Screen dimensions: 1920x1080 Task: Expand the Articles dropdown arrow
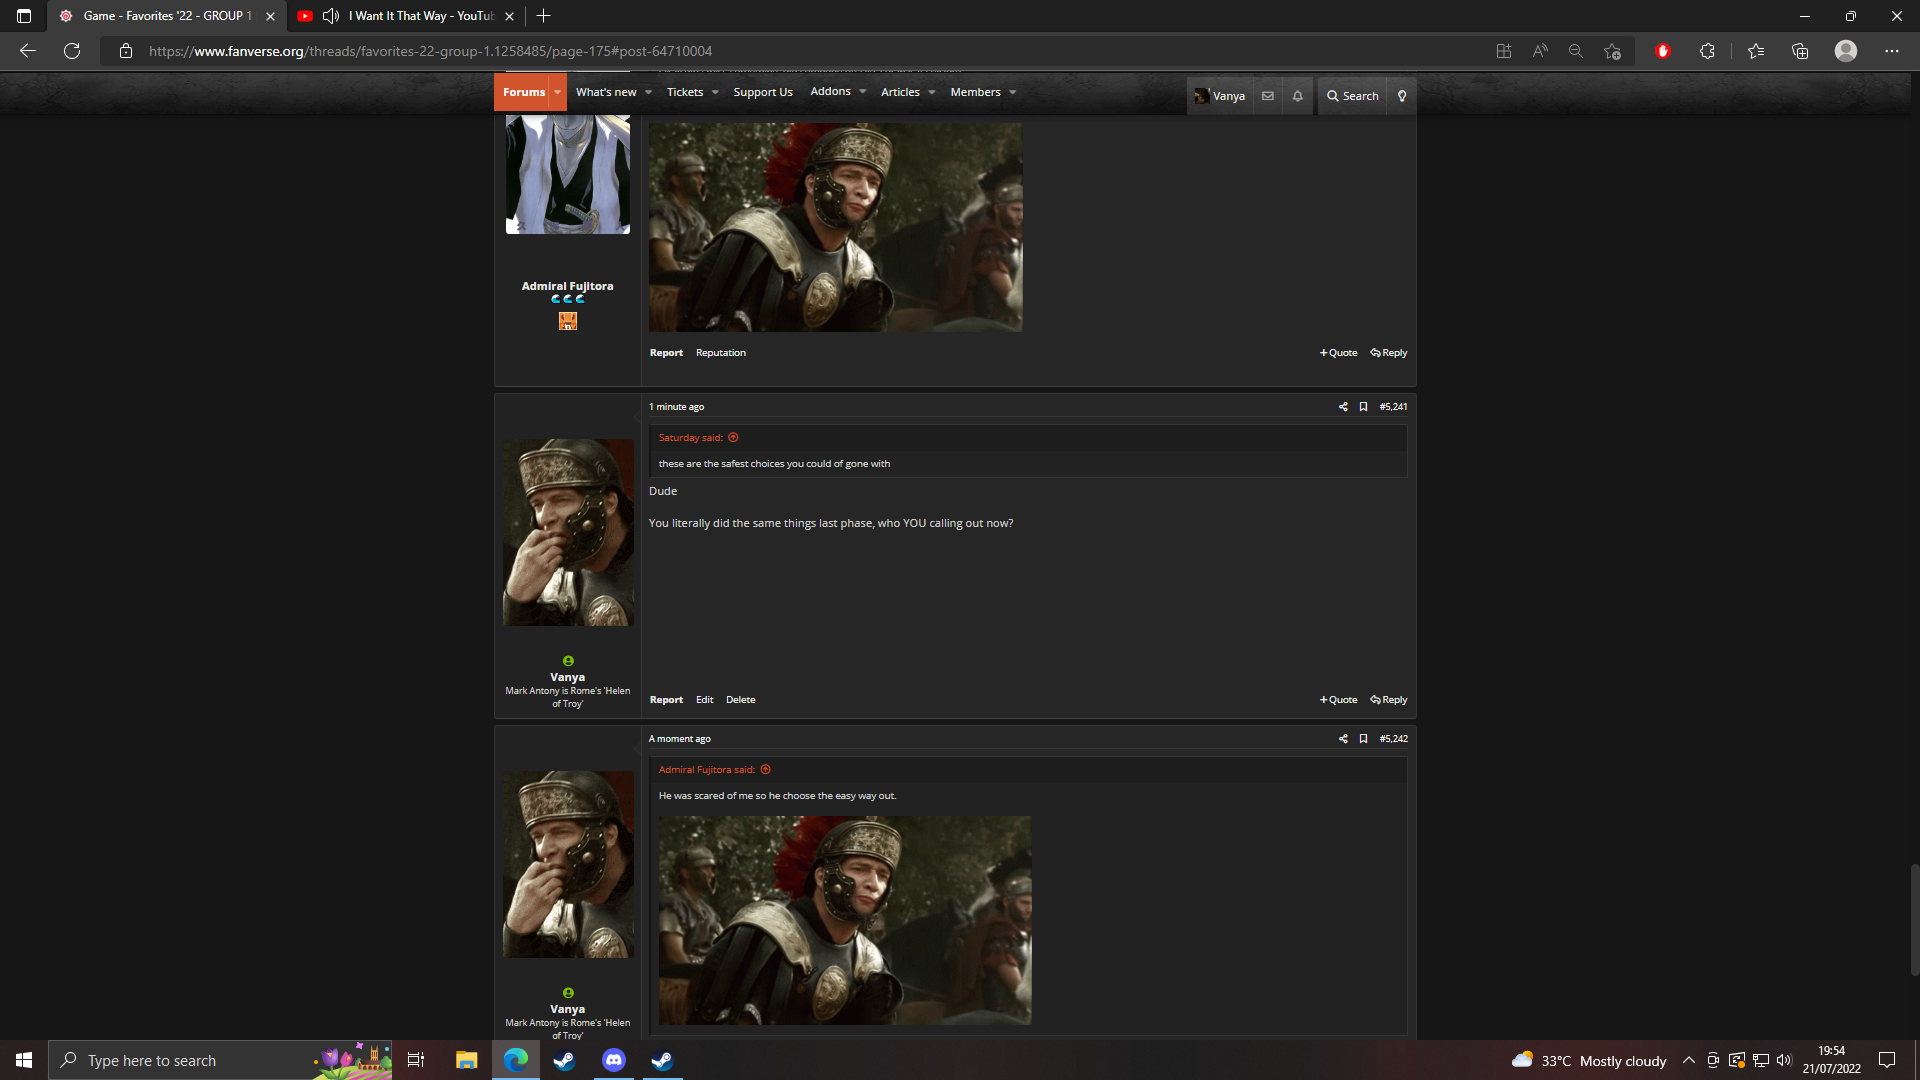pos(932,92)
